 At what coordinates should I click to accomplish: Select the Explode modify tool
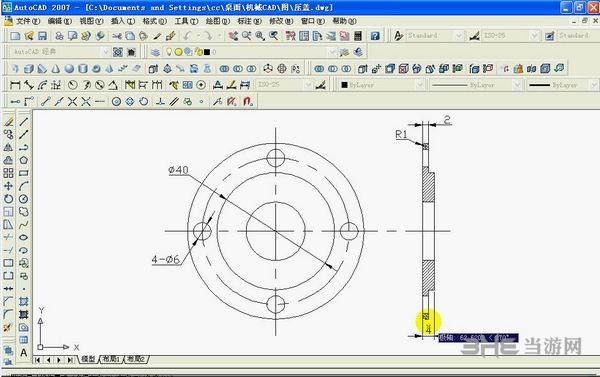pos(8,327)
